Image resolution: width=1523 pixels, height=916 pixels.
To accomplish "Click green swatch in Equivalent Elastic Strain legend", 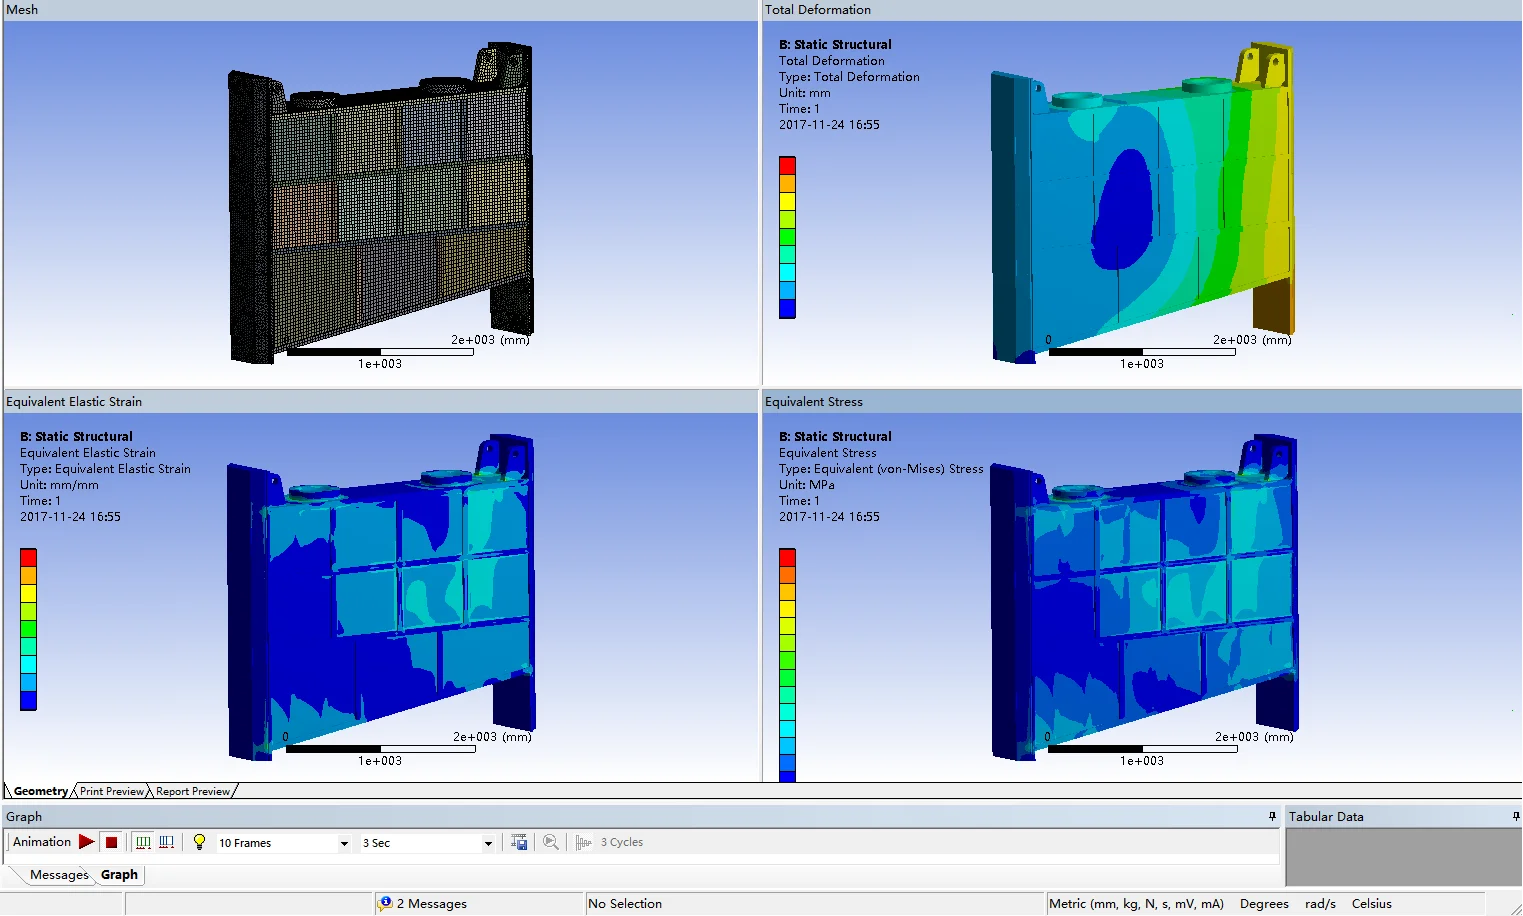I will (x=28, y=629).
